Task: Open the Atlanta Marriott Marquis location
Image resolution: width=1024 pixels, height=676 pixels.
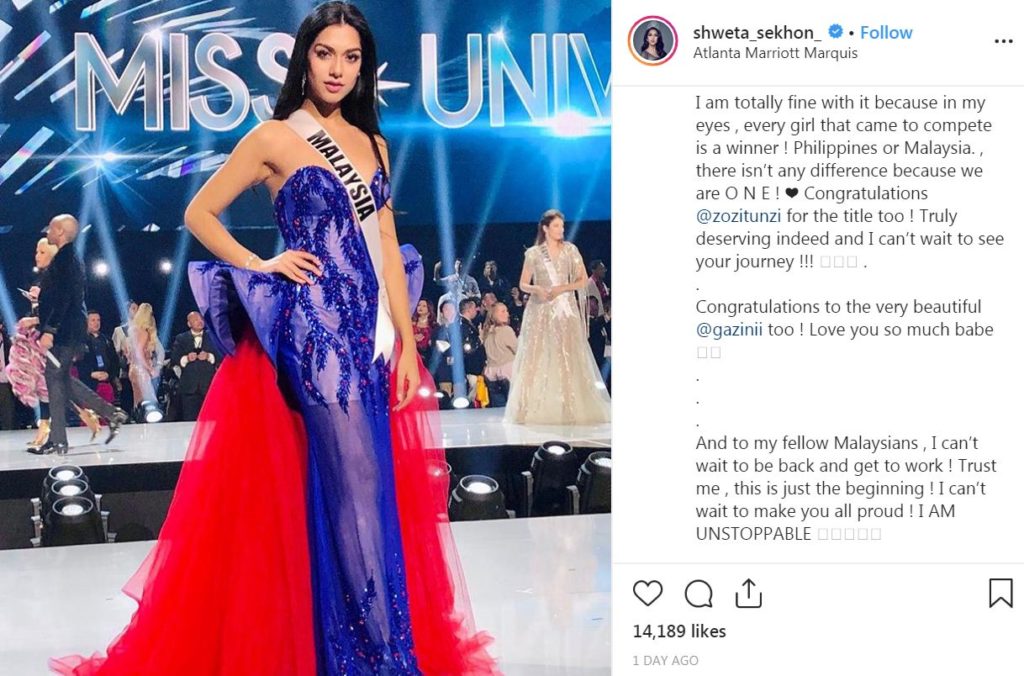Action: pyautogui.click(x=775, y=53)
